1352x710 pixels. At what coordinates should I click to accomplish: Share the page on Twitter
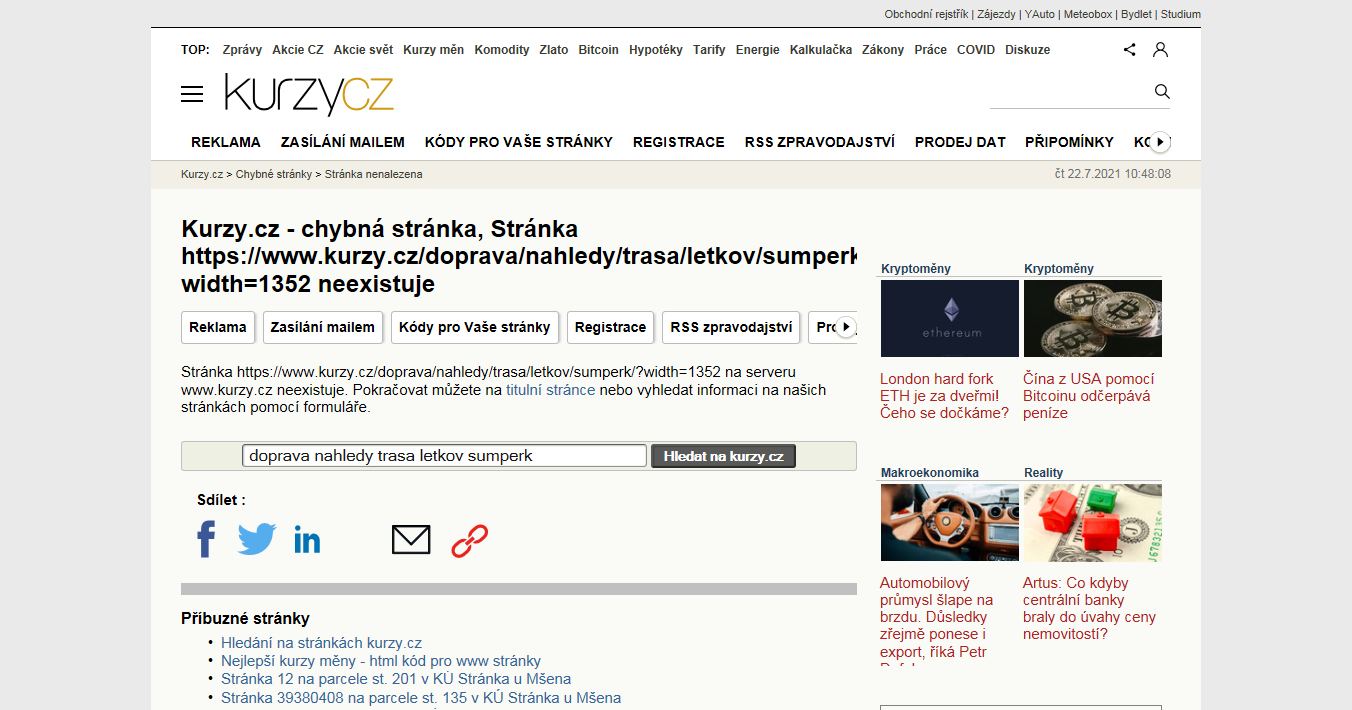pyautogui.click(x=257, y=539)
